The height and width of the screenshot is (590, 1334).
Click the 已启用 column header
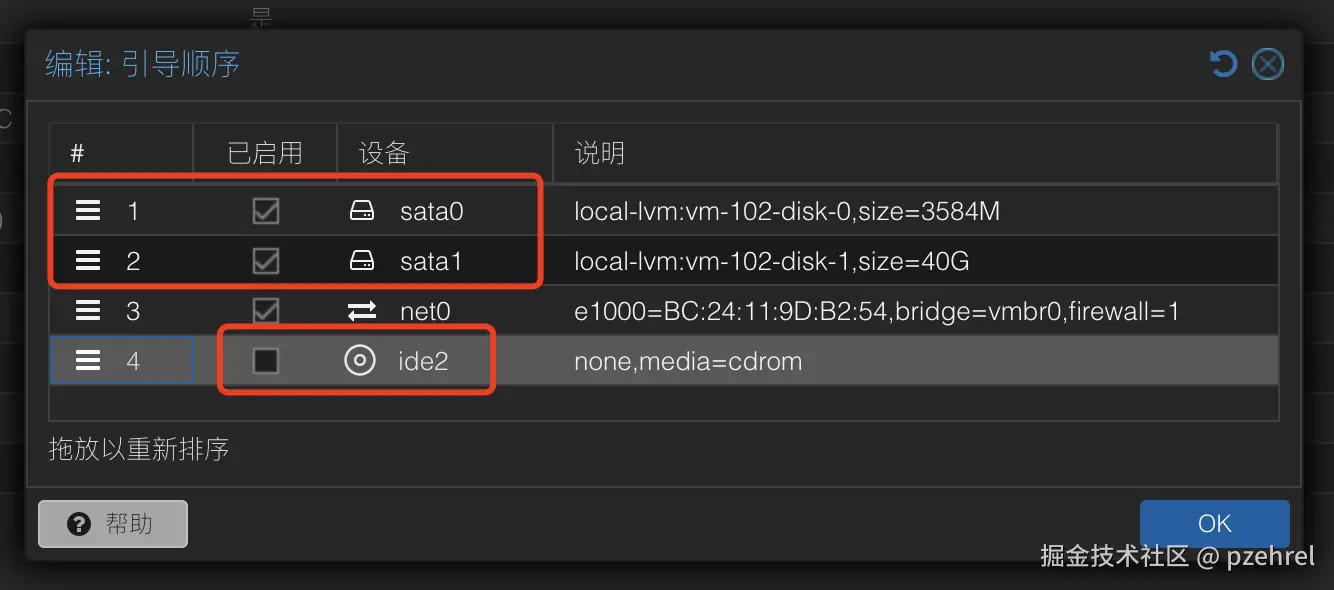tap(265, 153)
